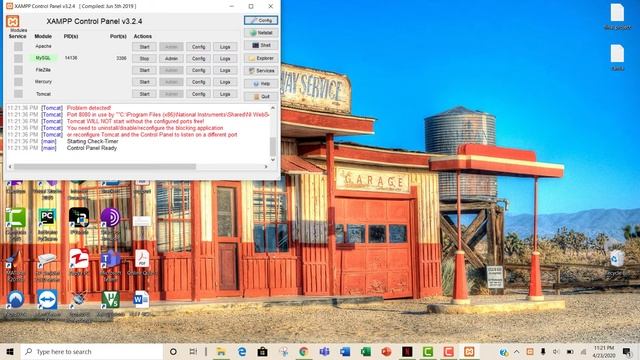Screen dimensions: 640x360
Task: Open Recycle Bin on desktop
Action: (617, 259)
